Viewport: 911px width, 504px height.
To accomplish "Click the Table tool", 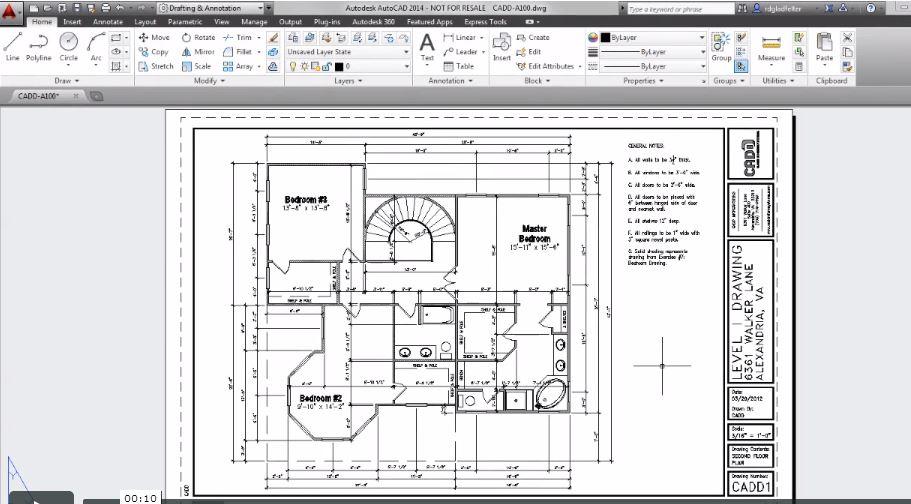I will [459, 66].
